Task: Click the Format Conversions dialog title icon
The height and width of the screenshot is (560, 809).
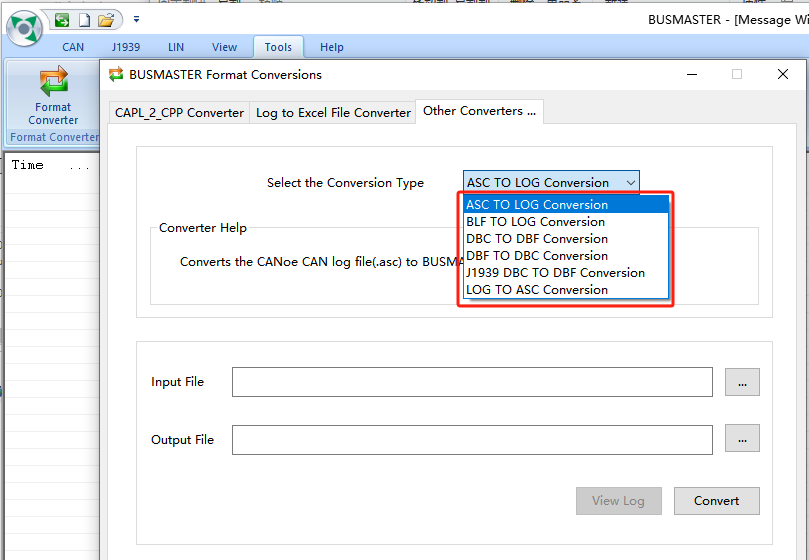Action: pos(116,74)
